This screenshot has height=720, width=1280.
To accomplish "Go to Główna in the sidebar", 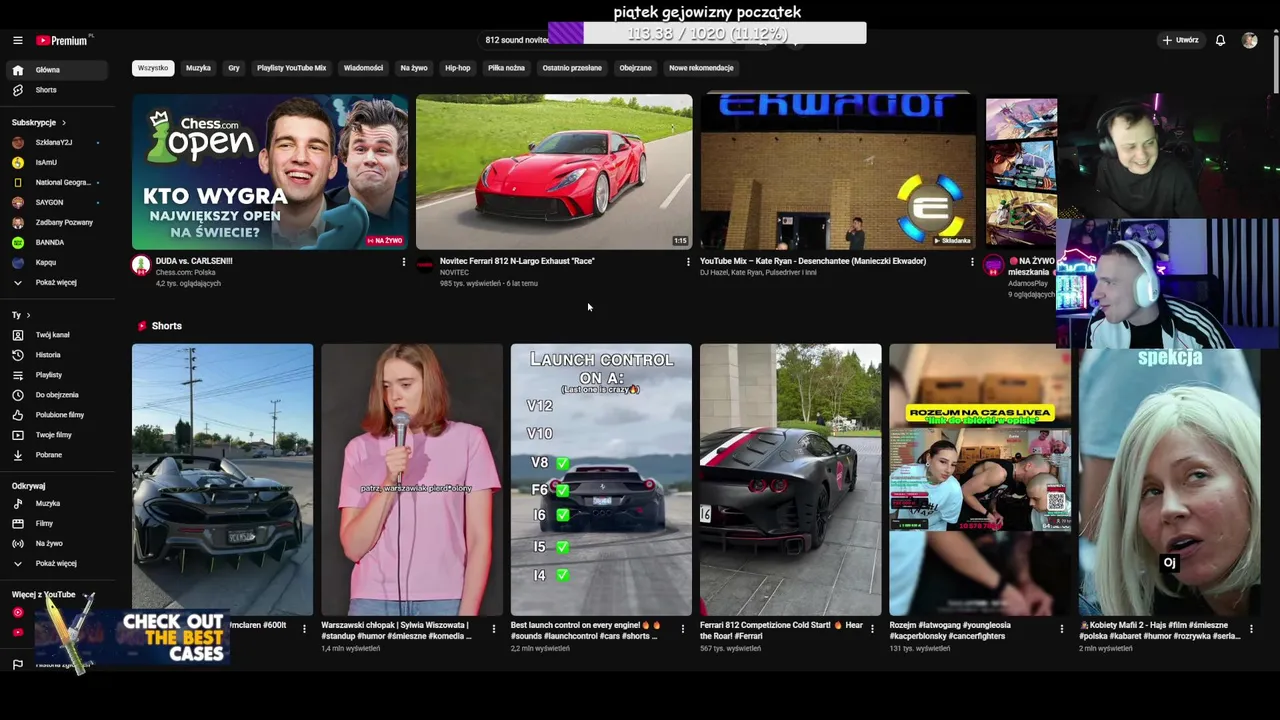I will coord(55,70).
